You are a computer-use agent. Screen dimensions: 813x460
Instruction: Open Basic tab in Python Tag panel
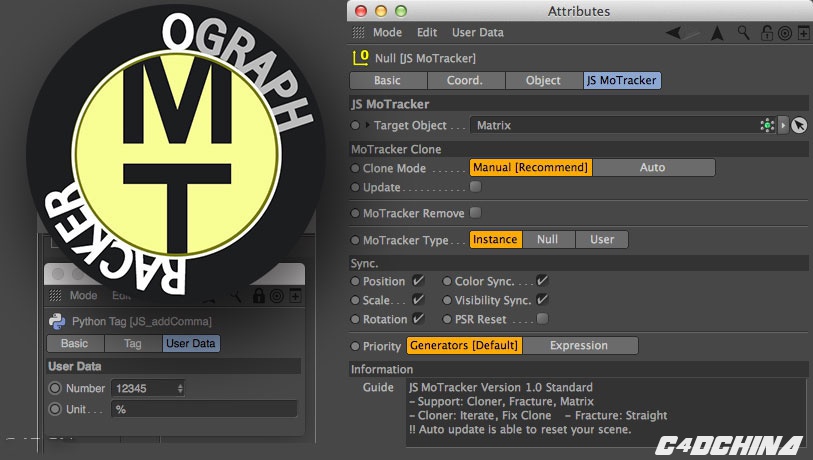[x=75, y=343]
